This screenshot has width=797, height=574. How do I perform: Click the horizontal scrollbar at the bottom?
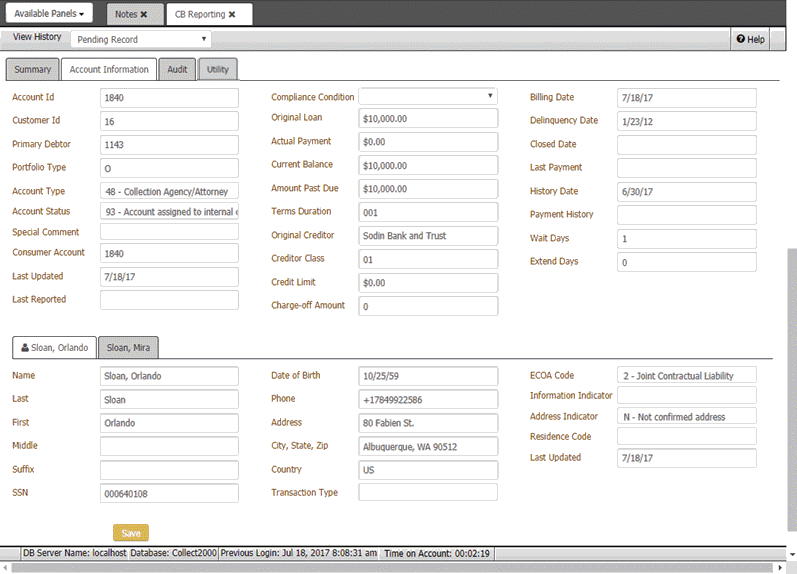[x=400, y=567]
